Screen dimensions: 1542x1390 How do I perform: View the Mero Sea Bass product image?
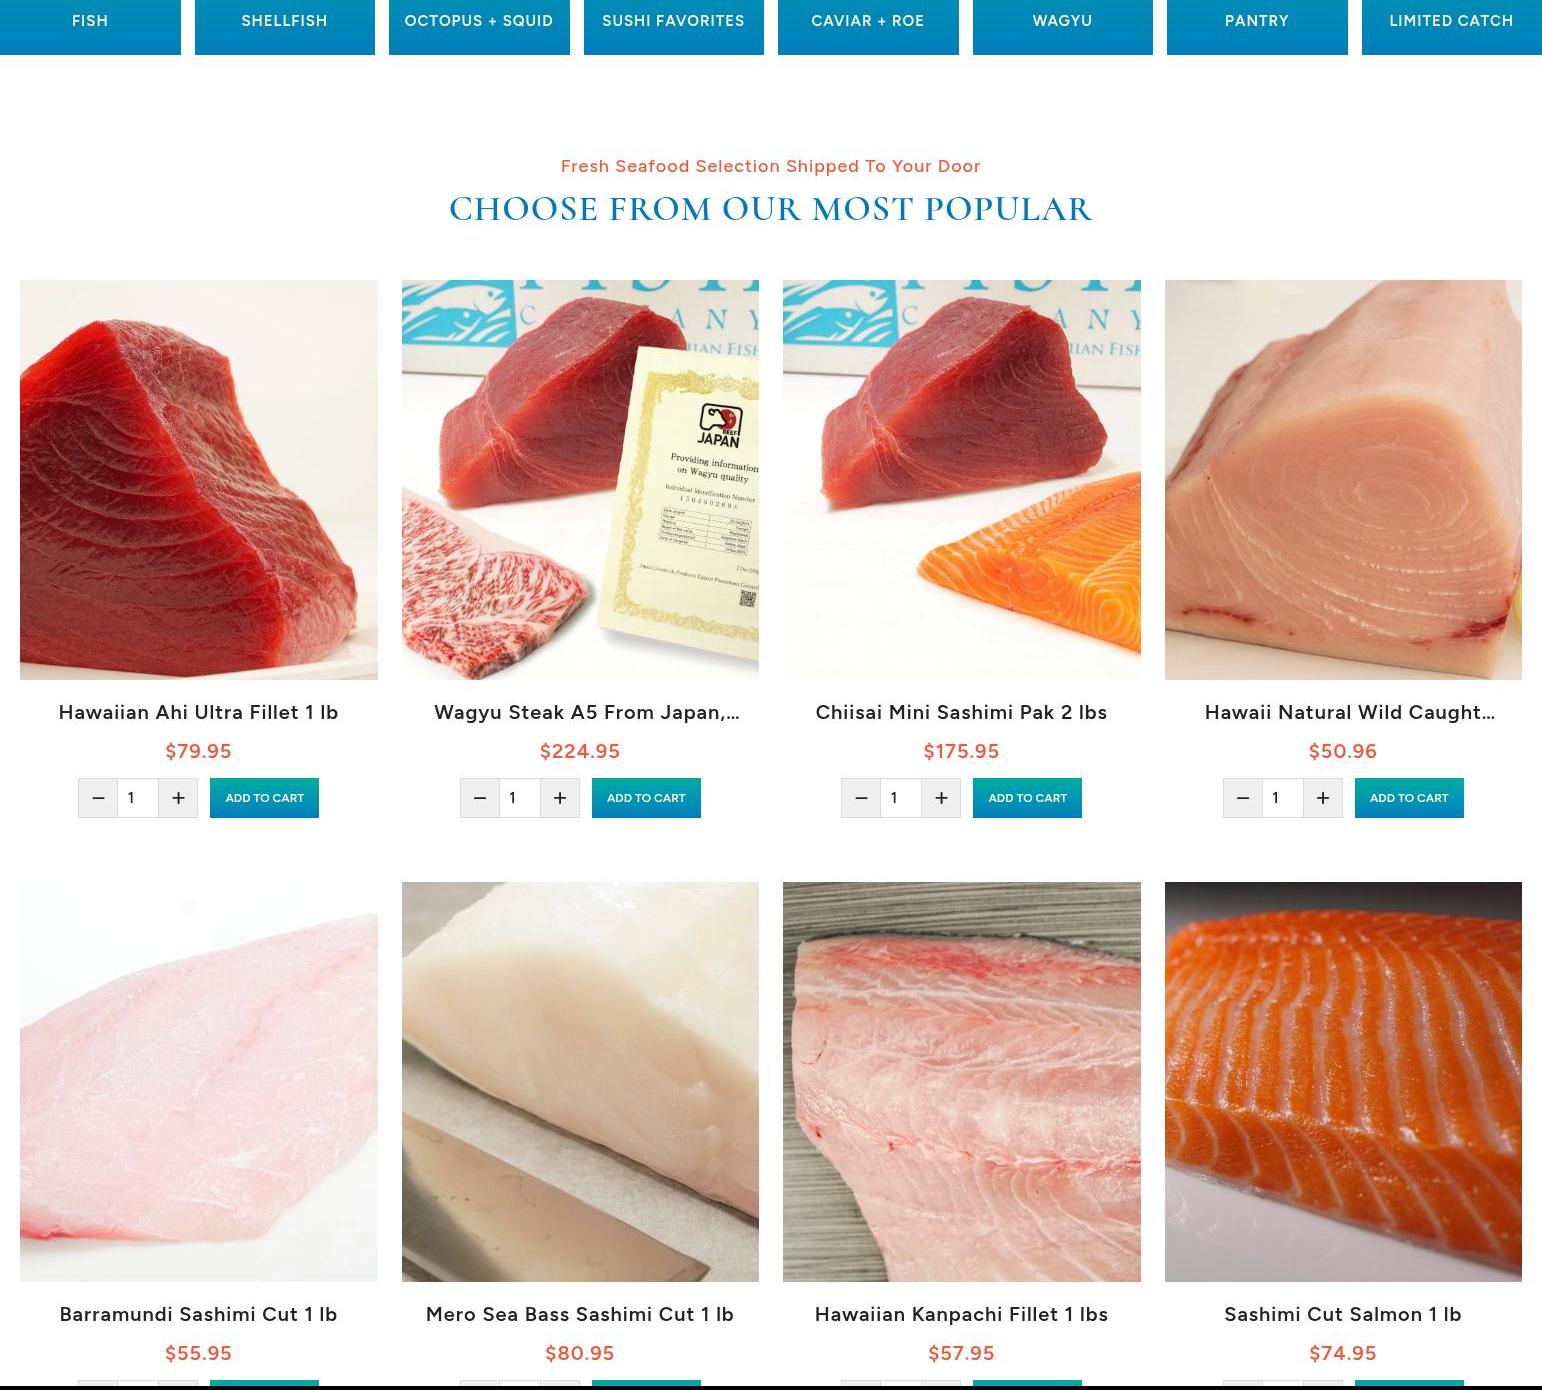coord(580,1081)
